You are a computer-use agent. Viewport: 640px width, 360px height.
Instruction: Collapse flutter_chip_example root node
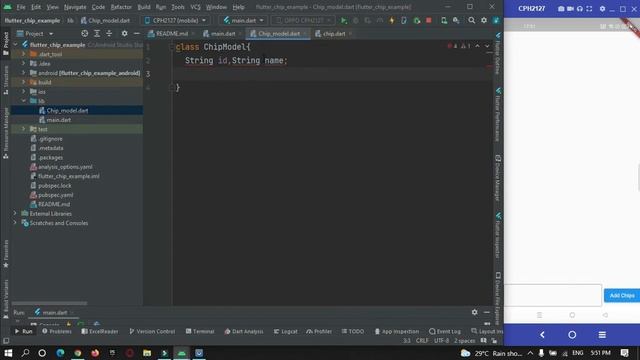[15, 44]
